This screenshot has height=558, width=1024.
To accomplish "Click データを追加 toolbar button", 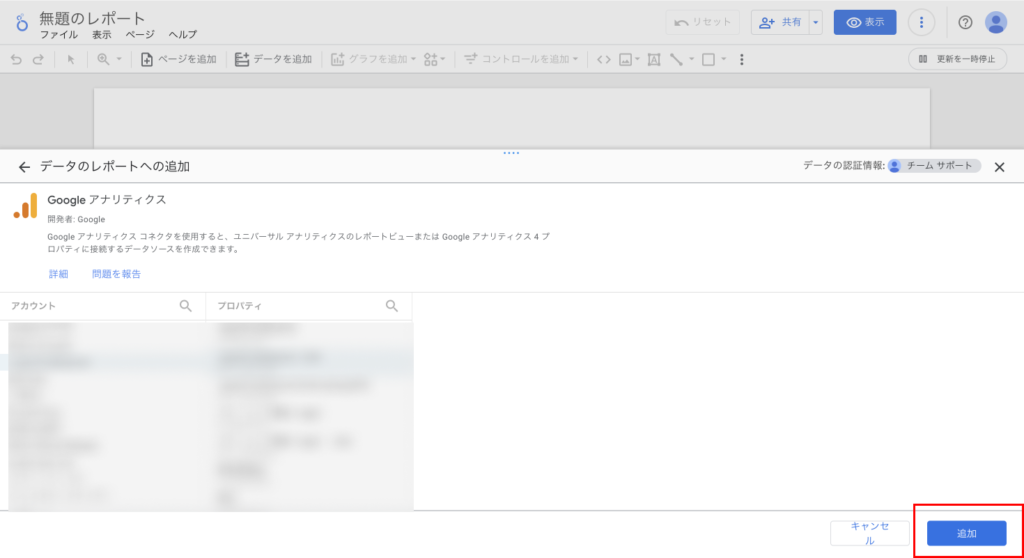I will 273,59.
